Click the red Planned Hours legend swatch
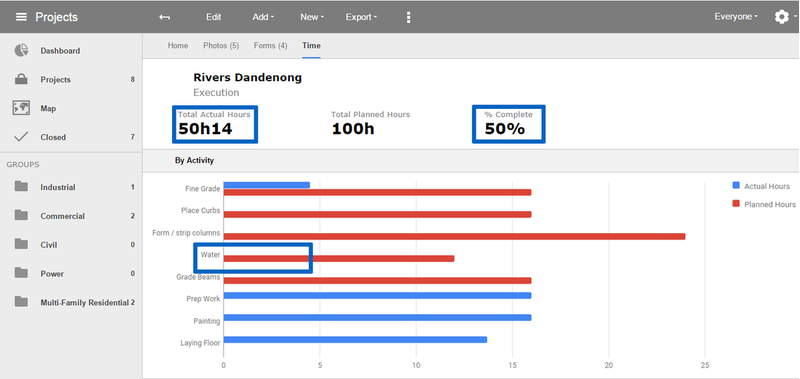 pos(736,204)
